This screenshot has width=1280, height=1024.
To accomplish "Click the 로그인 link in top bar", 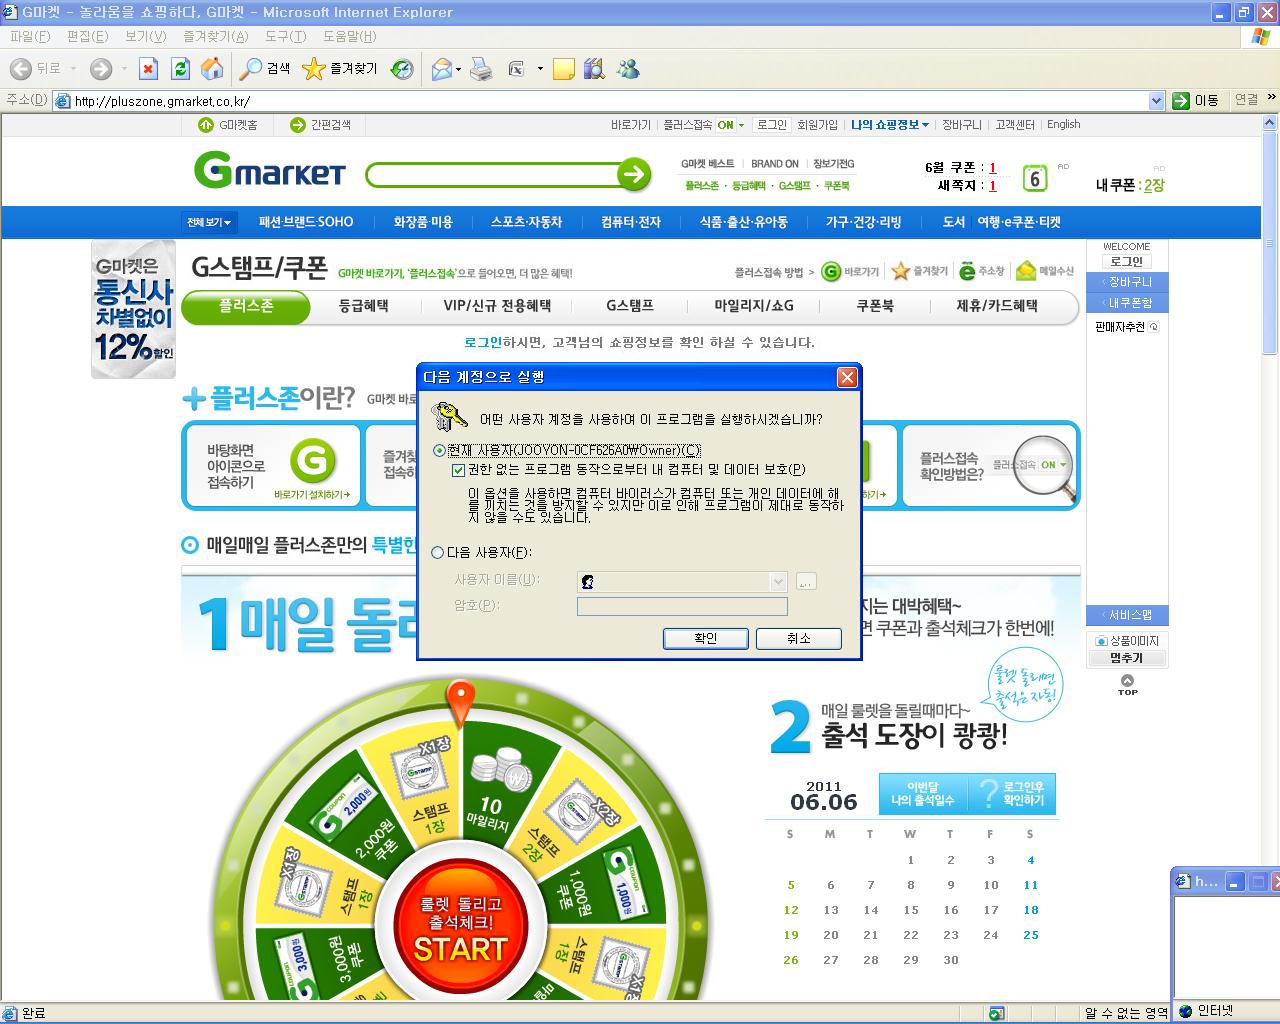I will [x=771, y=125].
